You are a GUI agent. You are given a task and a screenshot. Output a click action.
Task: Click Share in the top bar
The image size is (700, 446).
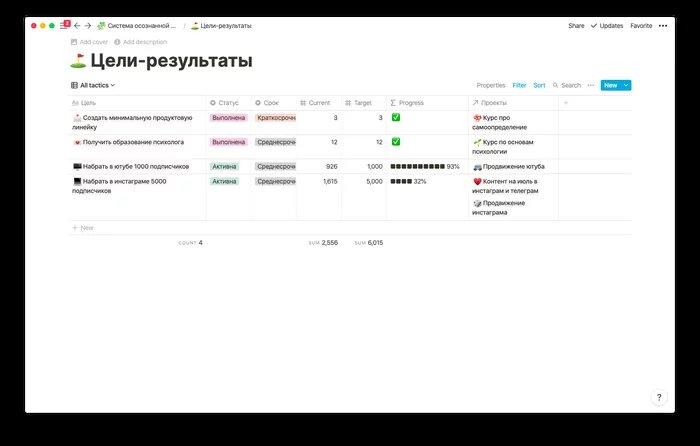point(576,26)
